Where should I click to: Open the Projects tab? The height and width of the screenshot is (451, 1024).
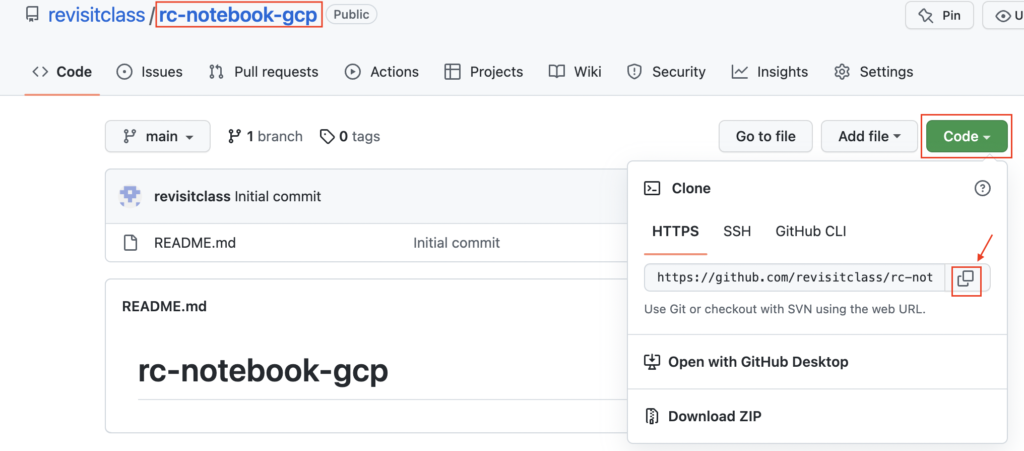pos(483,72)
